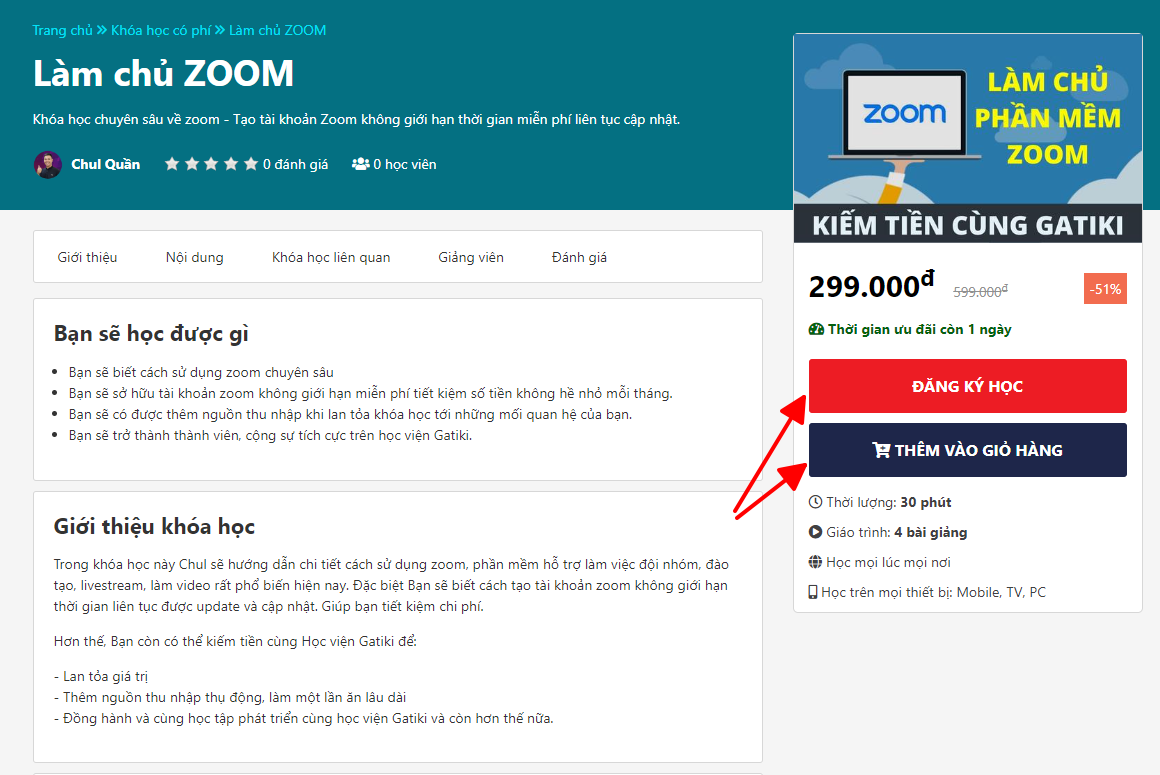Screen dimensions: 1160x775
Task: Click the clock icon next to Thời lượng
Action: point(815,502)
